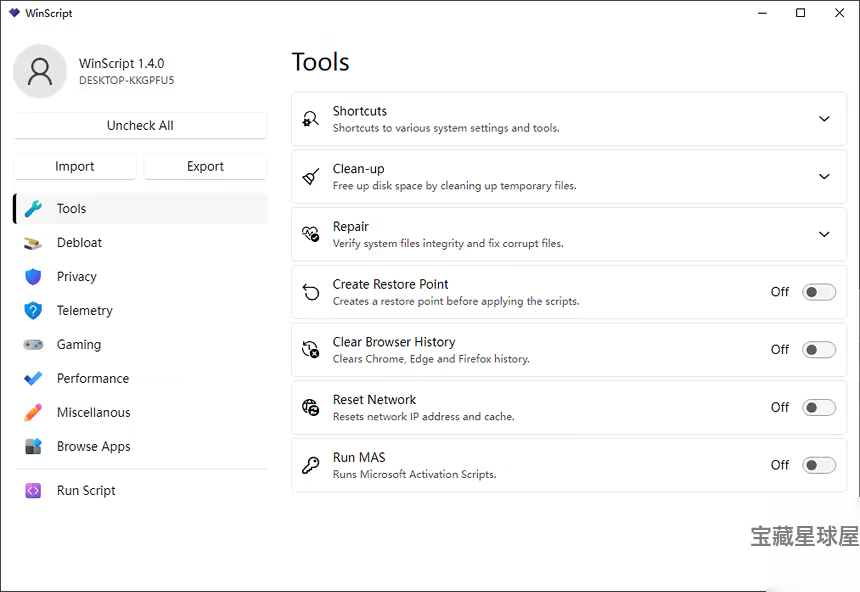Image resolution: width=860 pixels, height=592 pixels.
Task: Click the Miscellanous pencil icon
Action: [x=33, y=413]
